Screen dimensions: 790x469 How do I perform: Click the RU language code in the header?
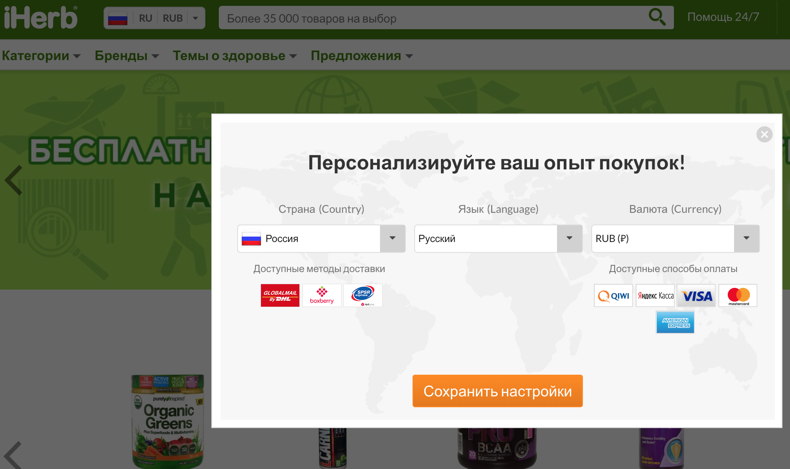pyautogui.click(x=146, y=19)
